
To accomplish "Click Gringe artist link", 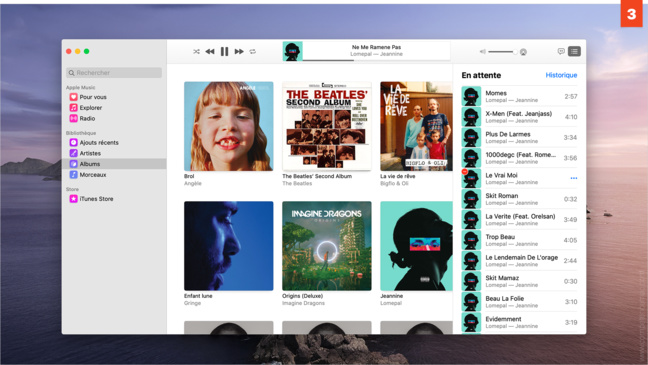I will 192,303.
